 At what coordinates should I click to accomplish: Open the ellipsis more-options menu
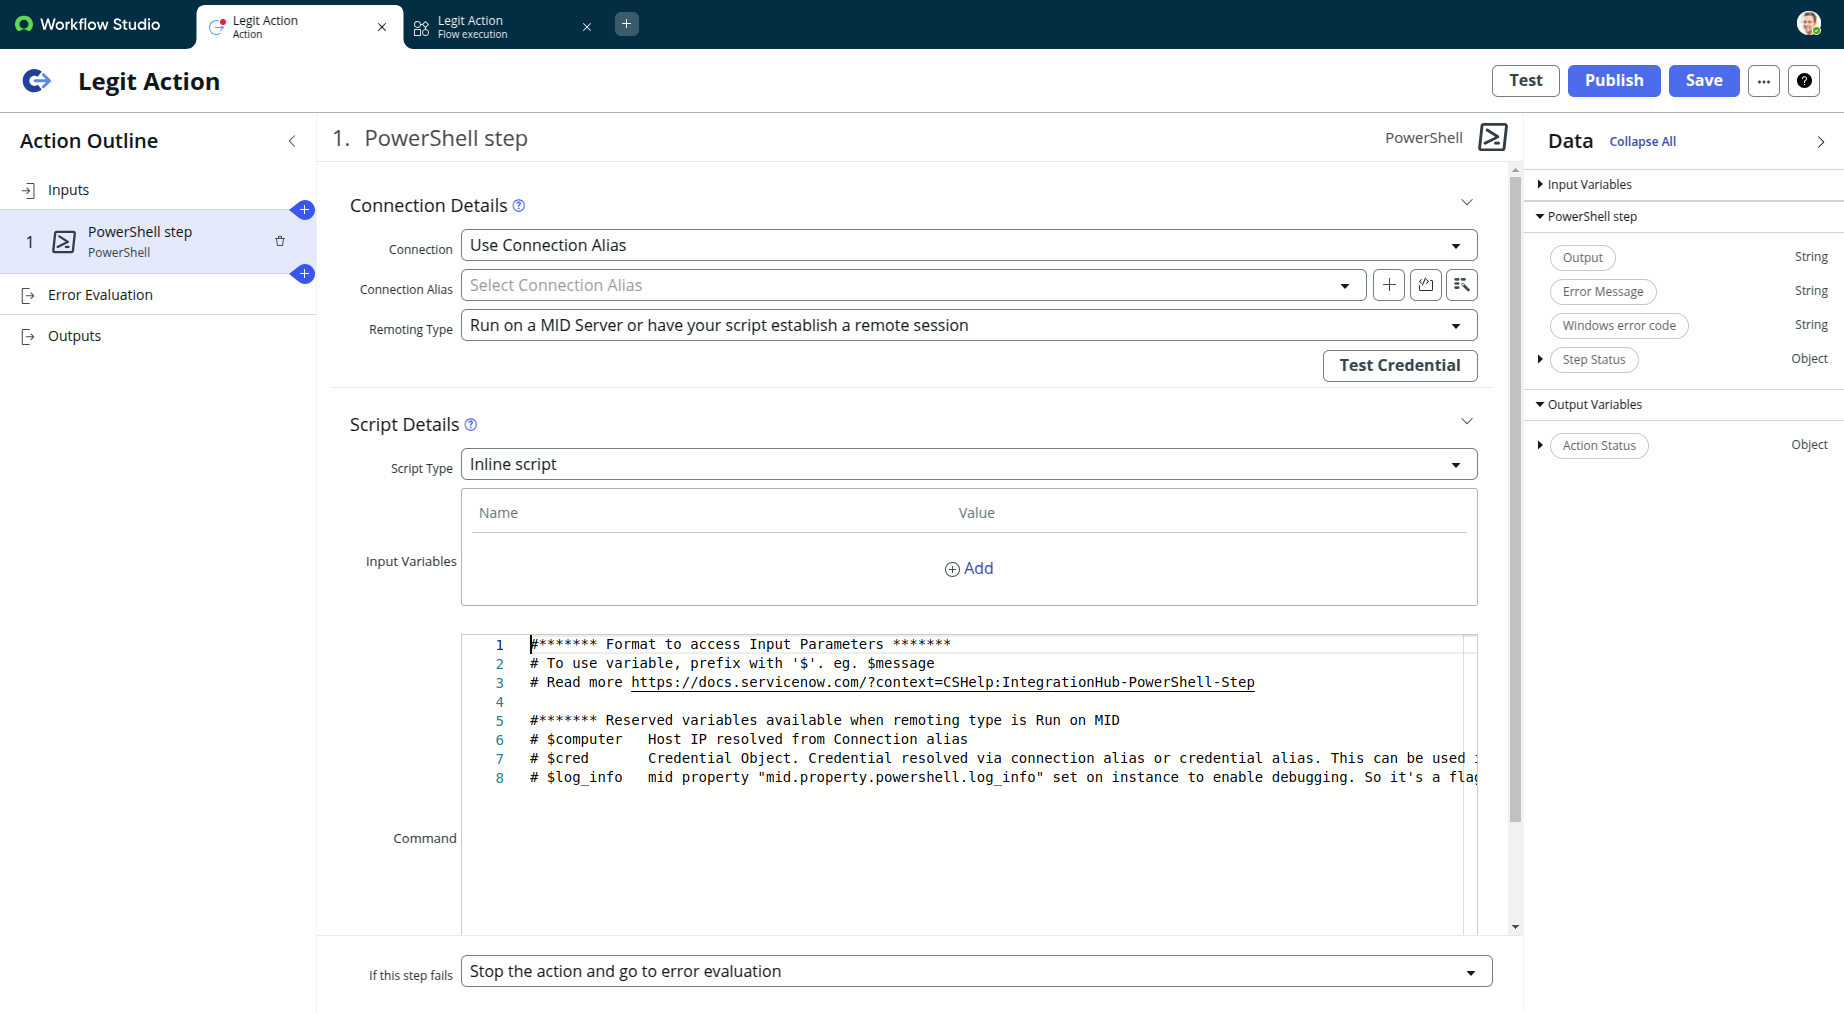pos(1763,81)
